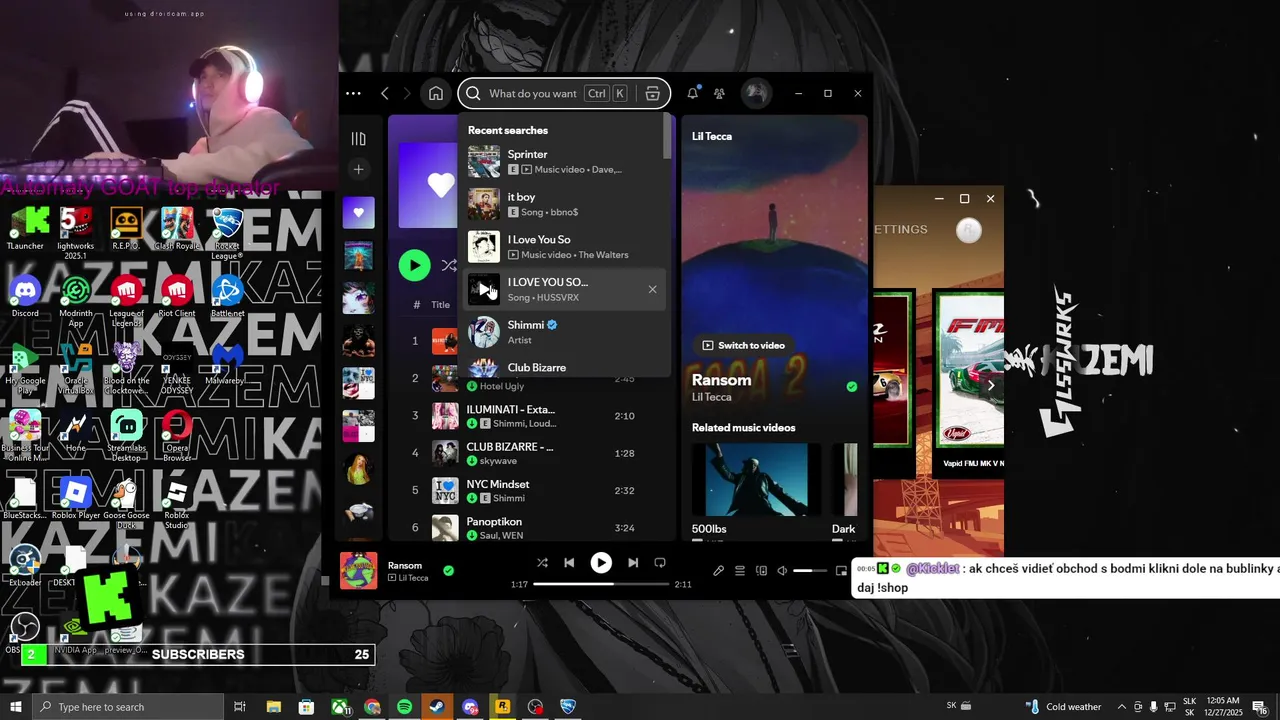Mute the Spotify volume speaker icon
Screen dimensions: 1280x720
click(783, 571)
